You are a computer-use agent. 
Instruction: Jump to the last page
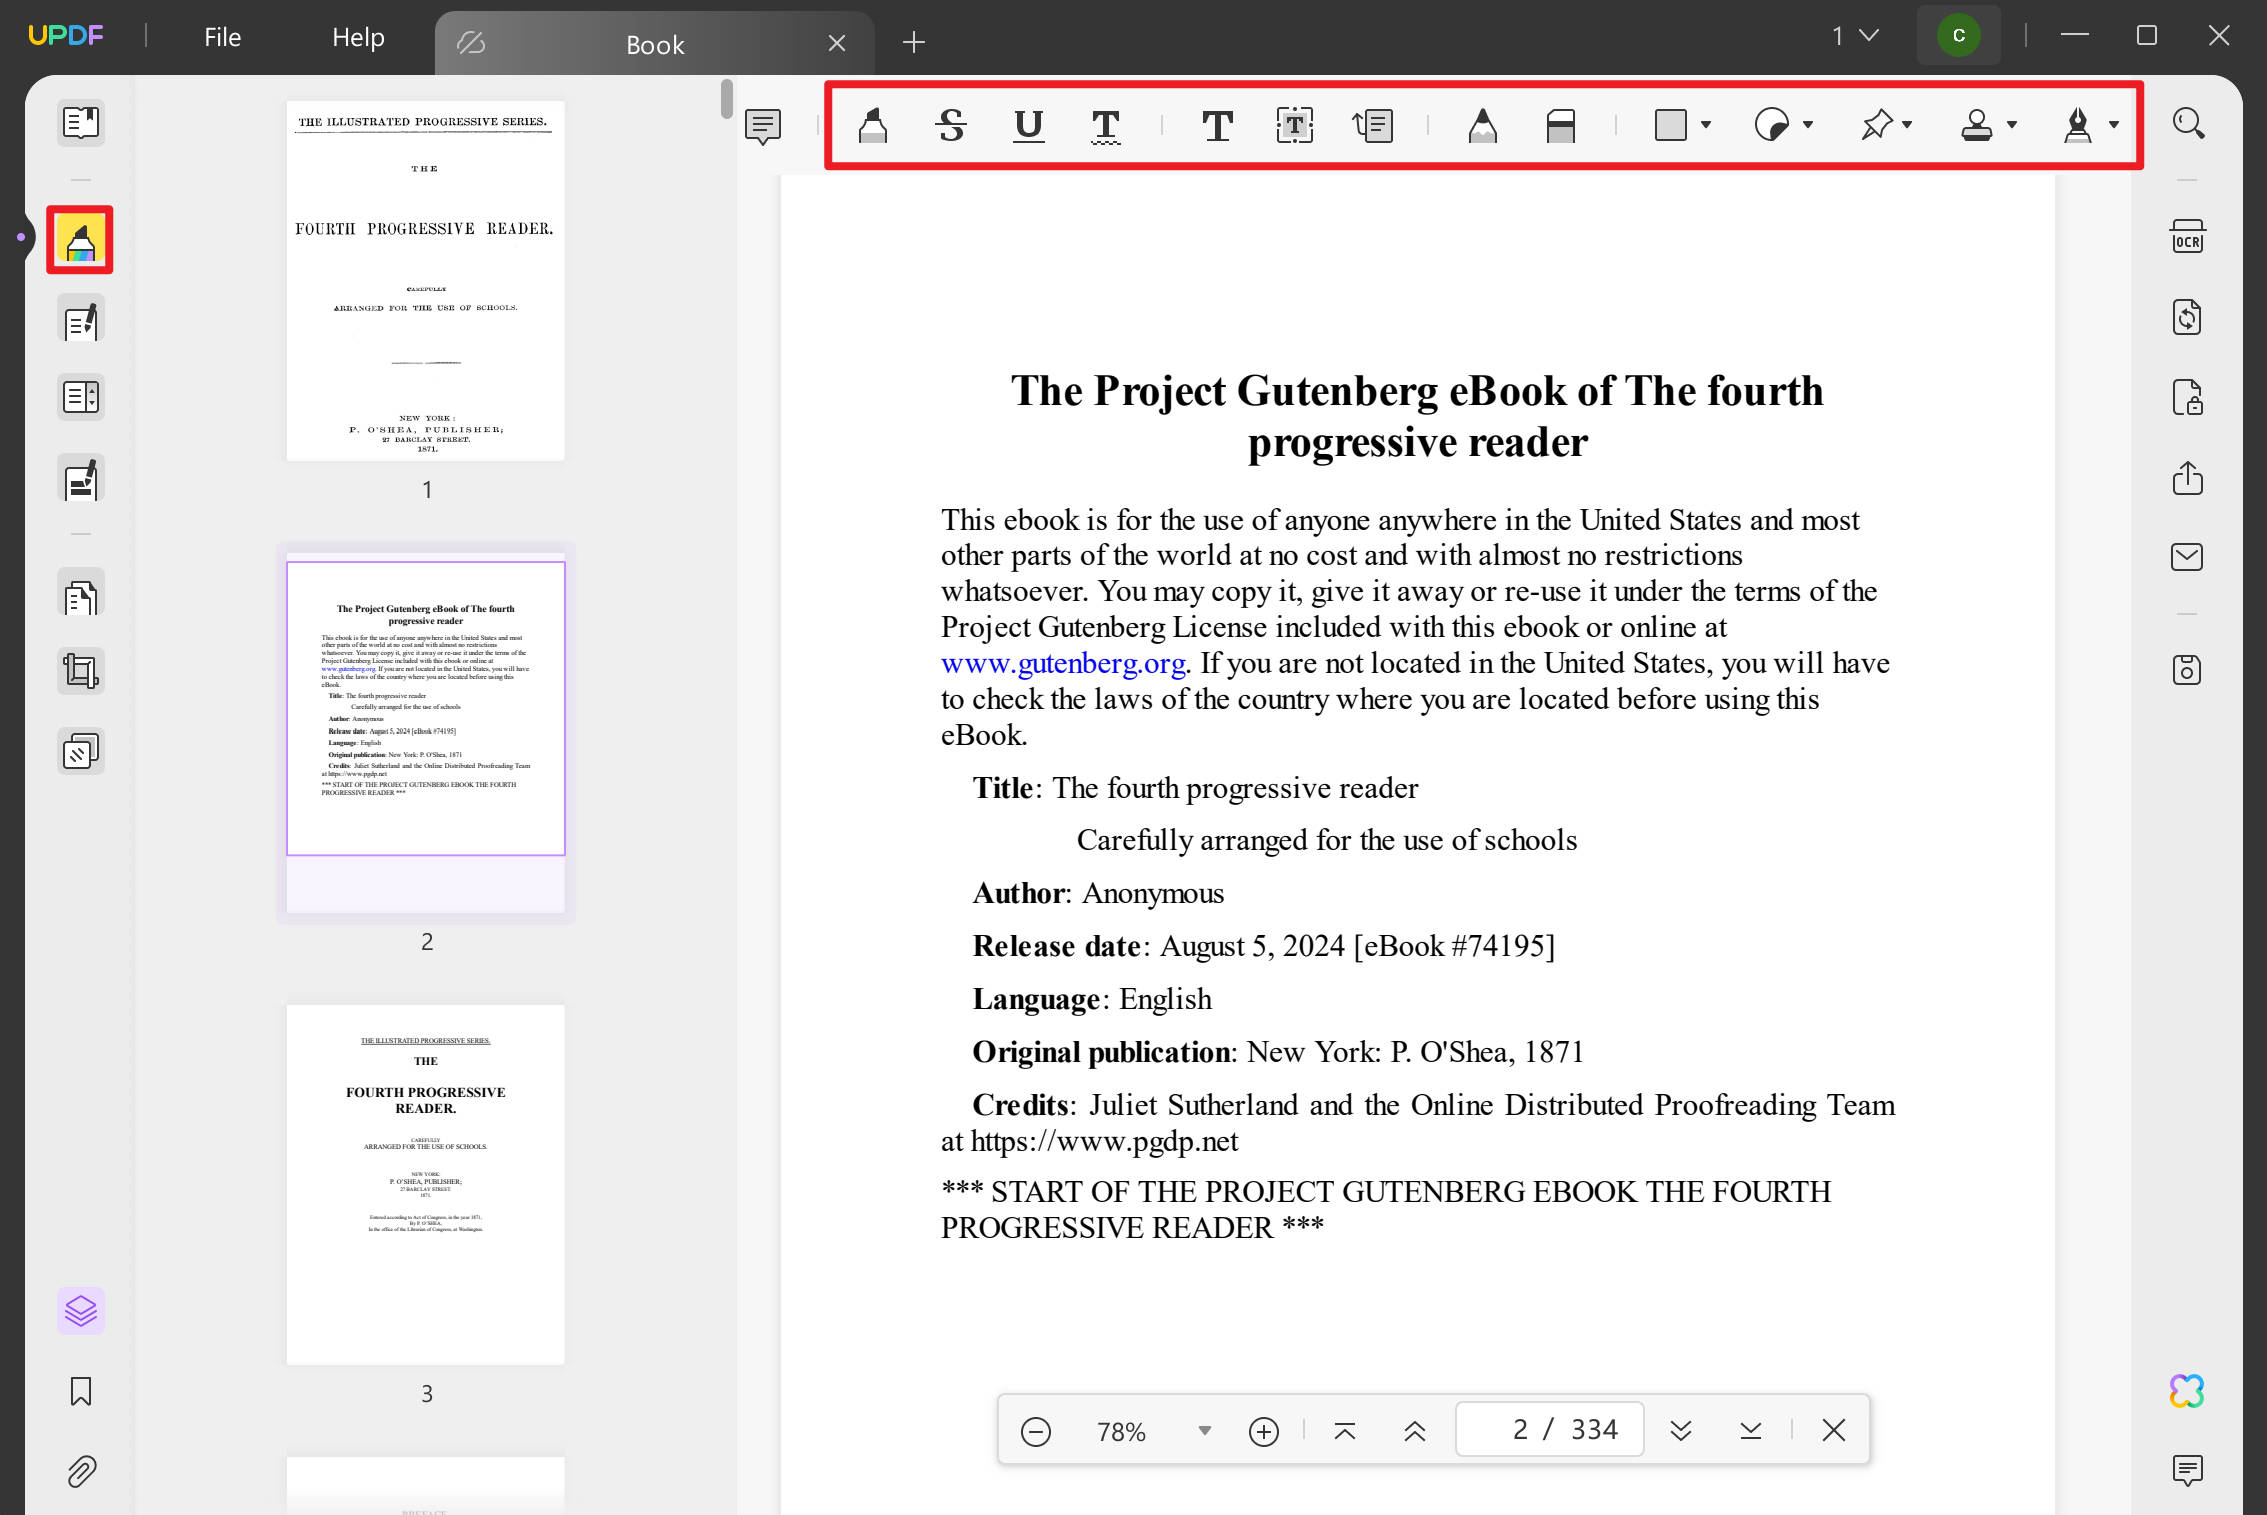point(1750,1431)
